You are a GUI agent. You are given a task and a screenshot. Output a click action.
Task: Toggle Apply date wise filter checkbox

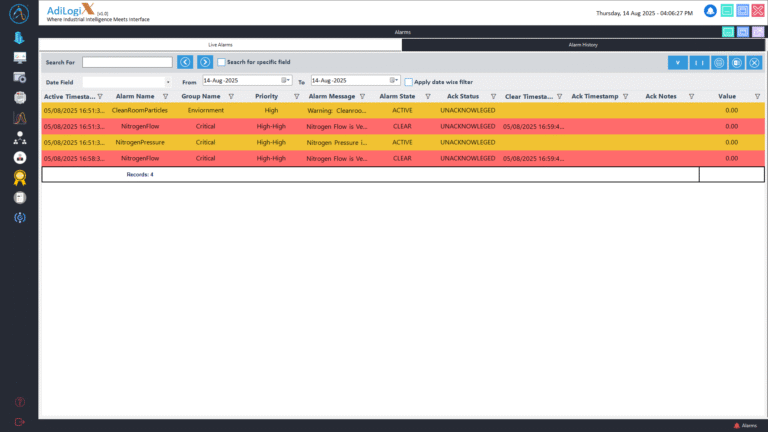[x=408, y=81]
